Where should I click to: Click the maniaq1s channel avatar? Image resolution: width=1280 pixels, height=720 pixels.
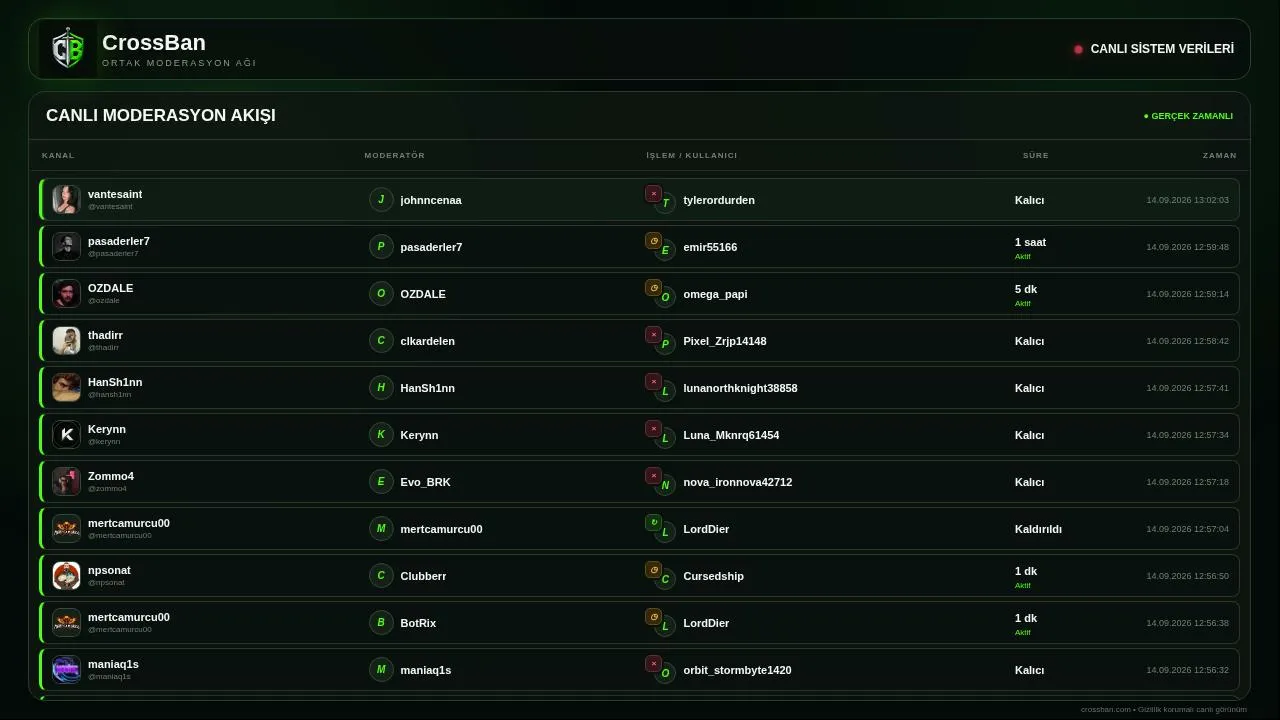click(x=67, y=670)
